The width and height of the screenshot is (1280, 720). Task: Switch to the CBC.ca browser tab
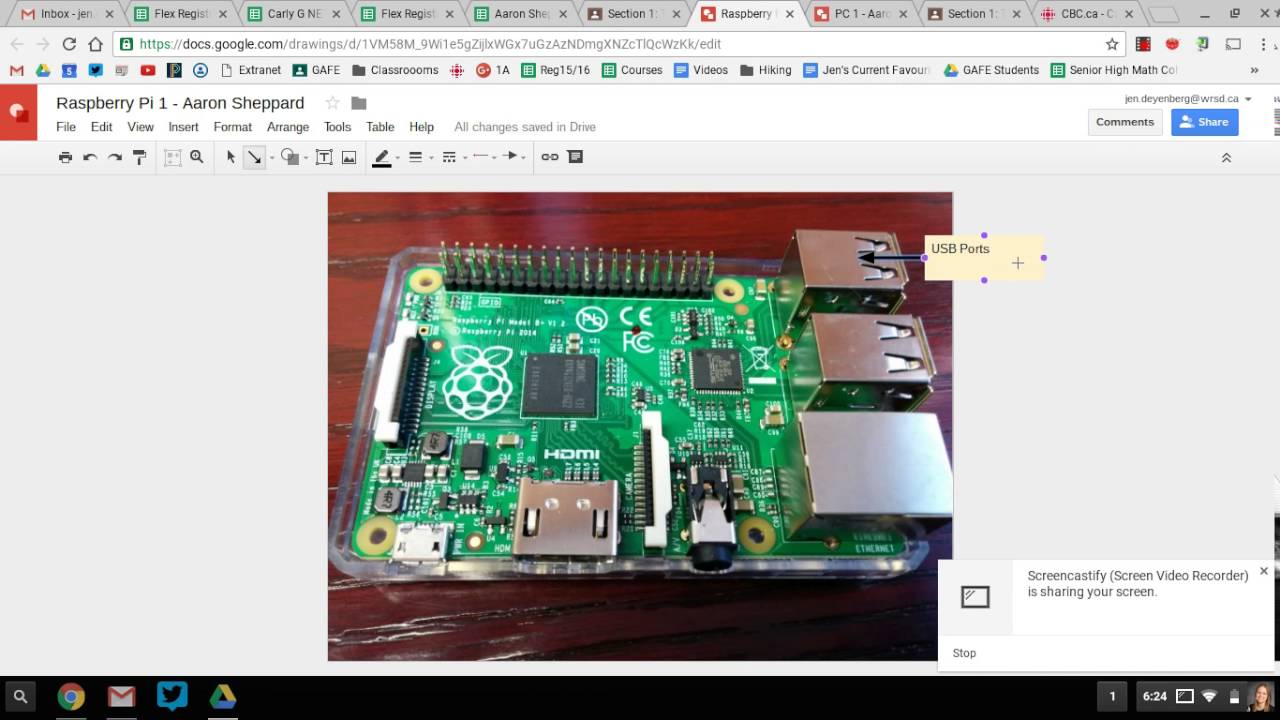click(x=1087, y=14)
